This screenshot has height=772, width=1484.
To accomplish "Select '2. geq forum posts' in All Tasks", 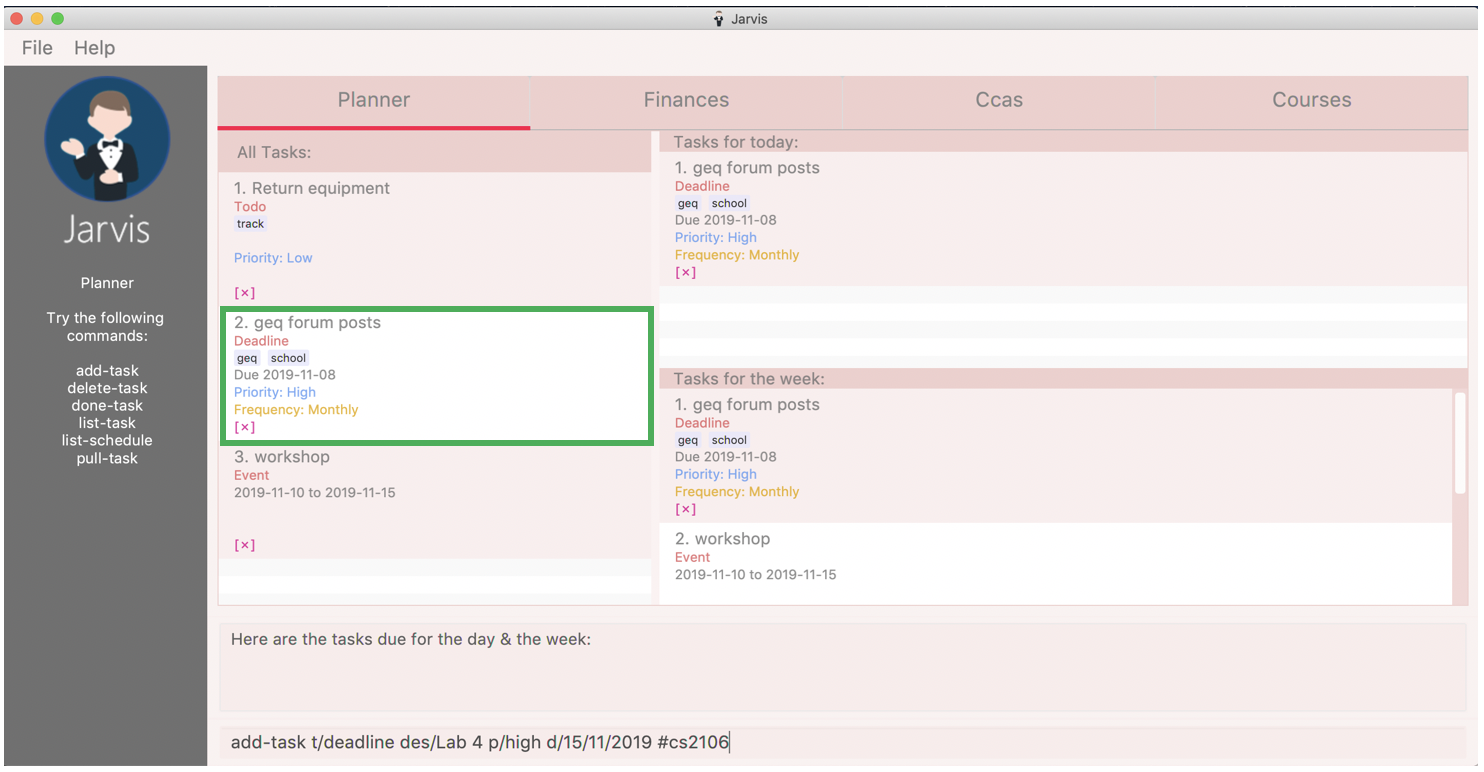I will click(307, 323).
